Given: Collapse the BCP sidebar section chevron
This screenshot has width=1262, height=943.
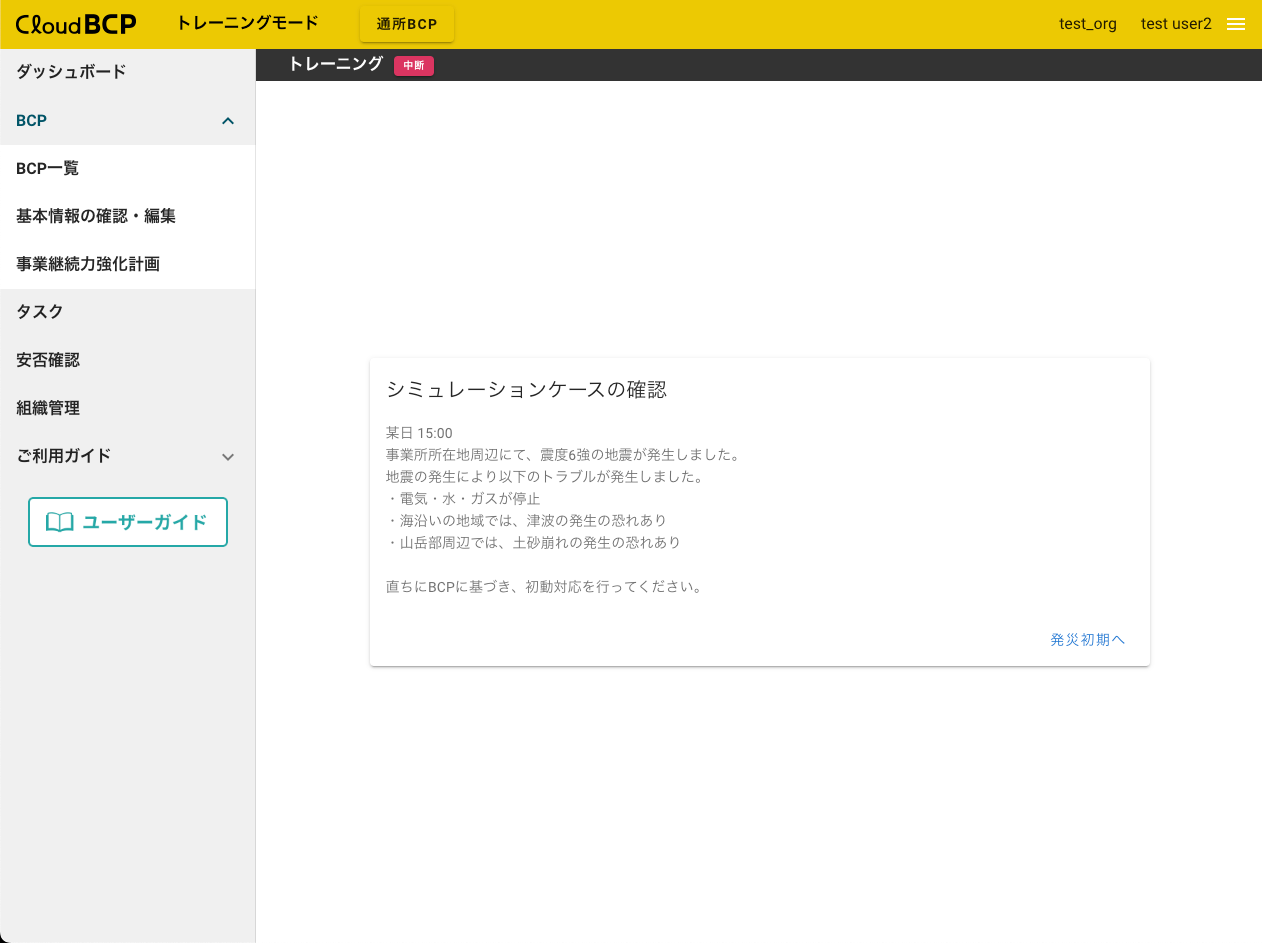Looking at the screenshot, I should pos(228,121).
